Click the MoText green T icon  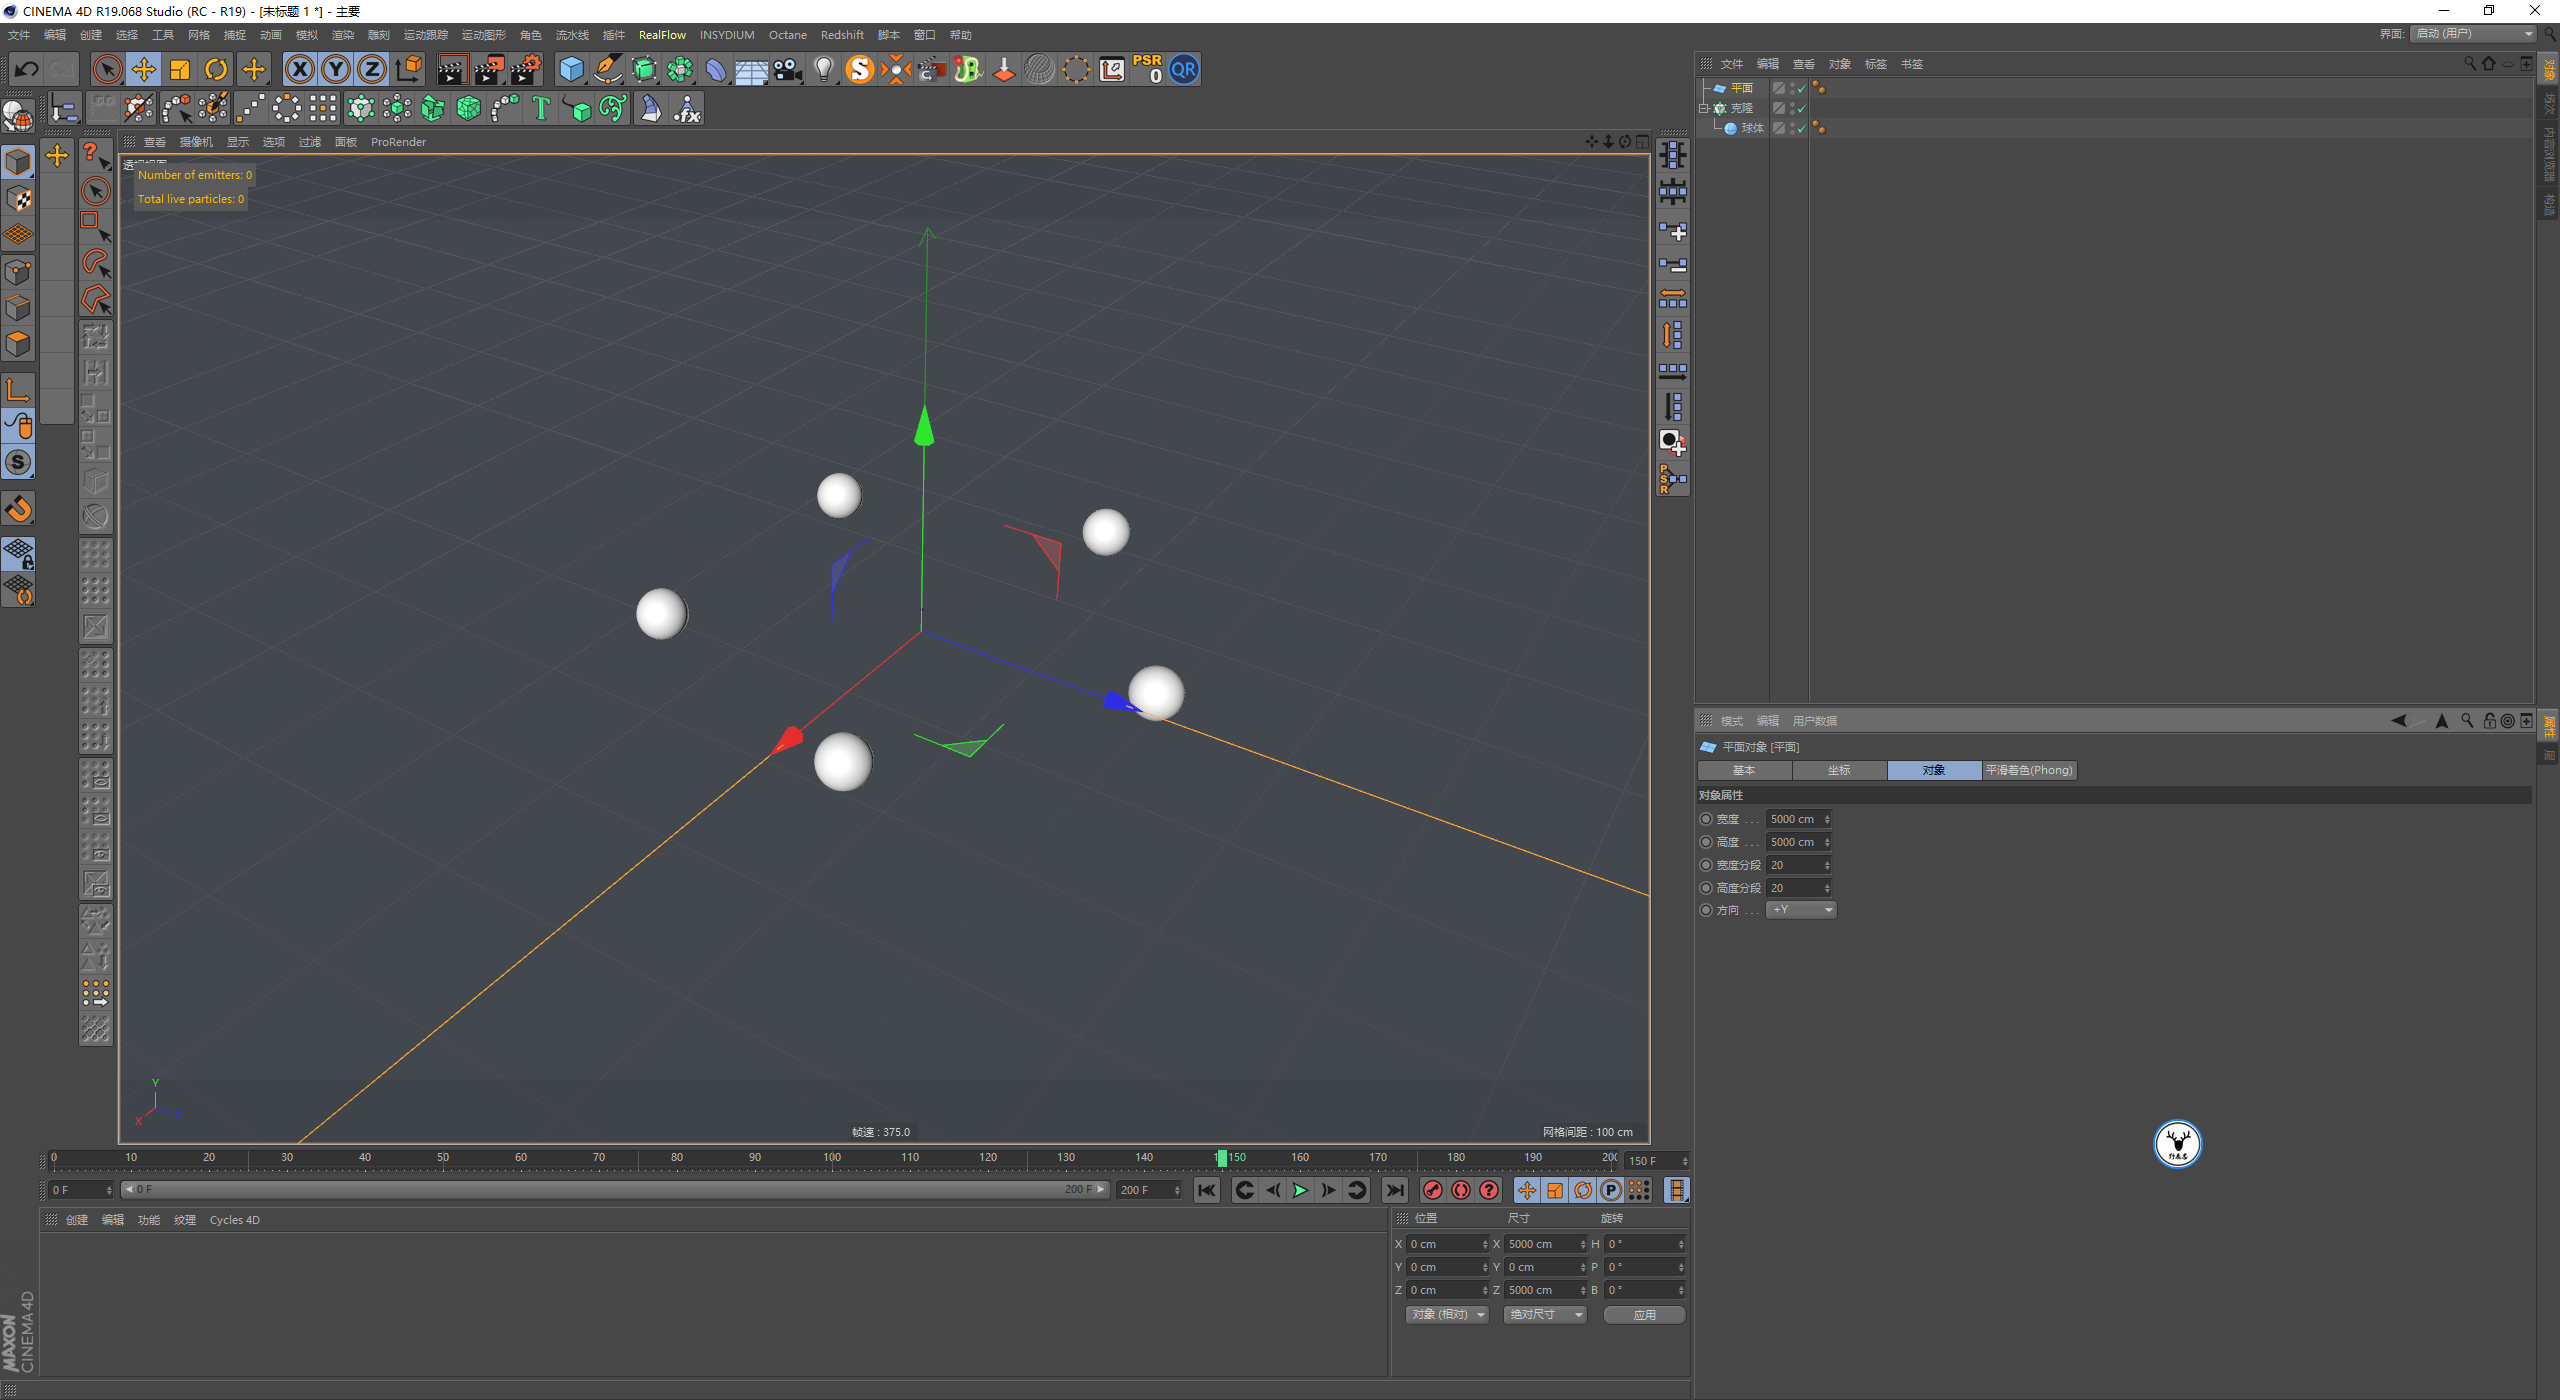(x=541, y=108)
